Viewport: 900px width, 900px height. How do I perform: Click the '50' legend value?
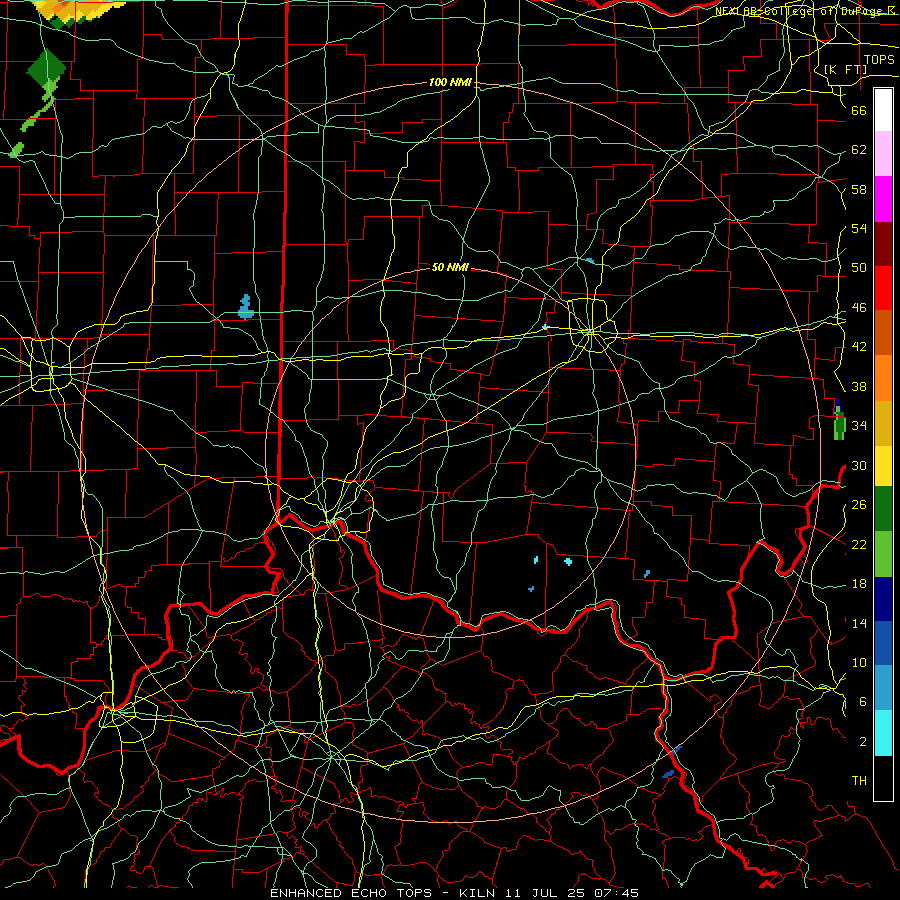pos(859,268)
